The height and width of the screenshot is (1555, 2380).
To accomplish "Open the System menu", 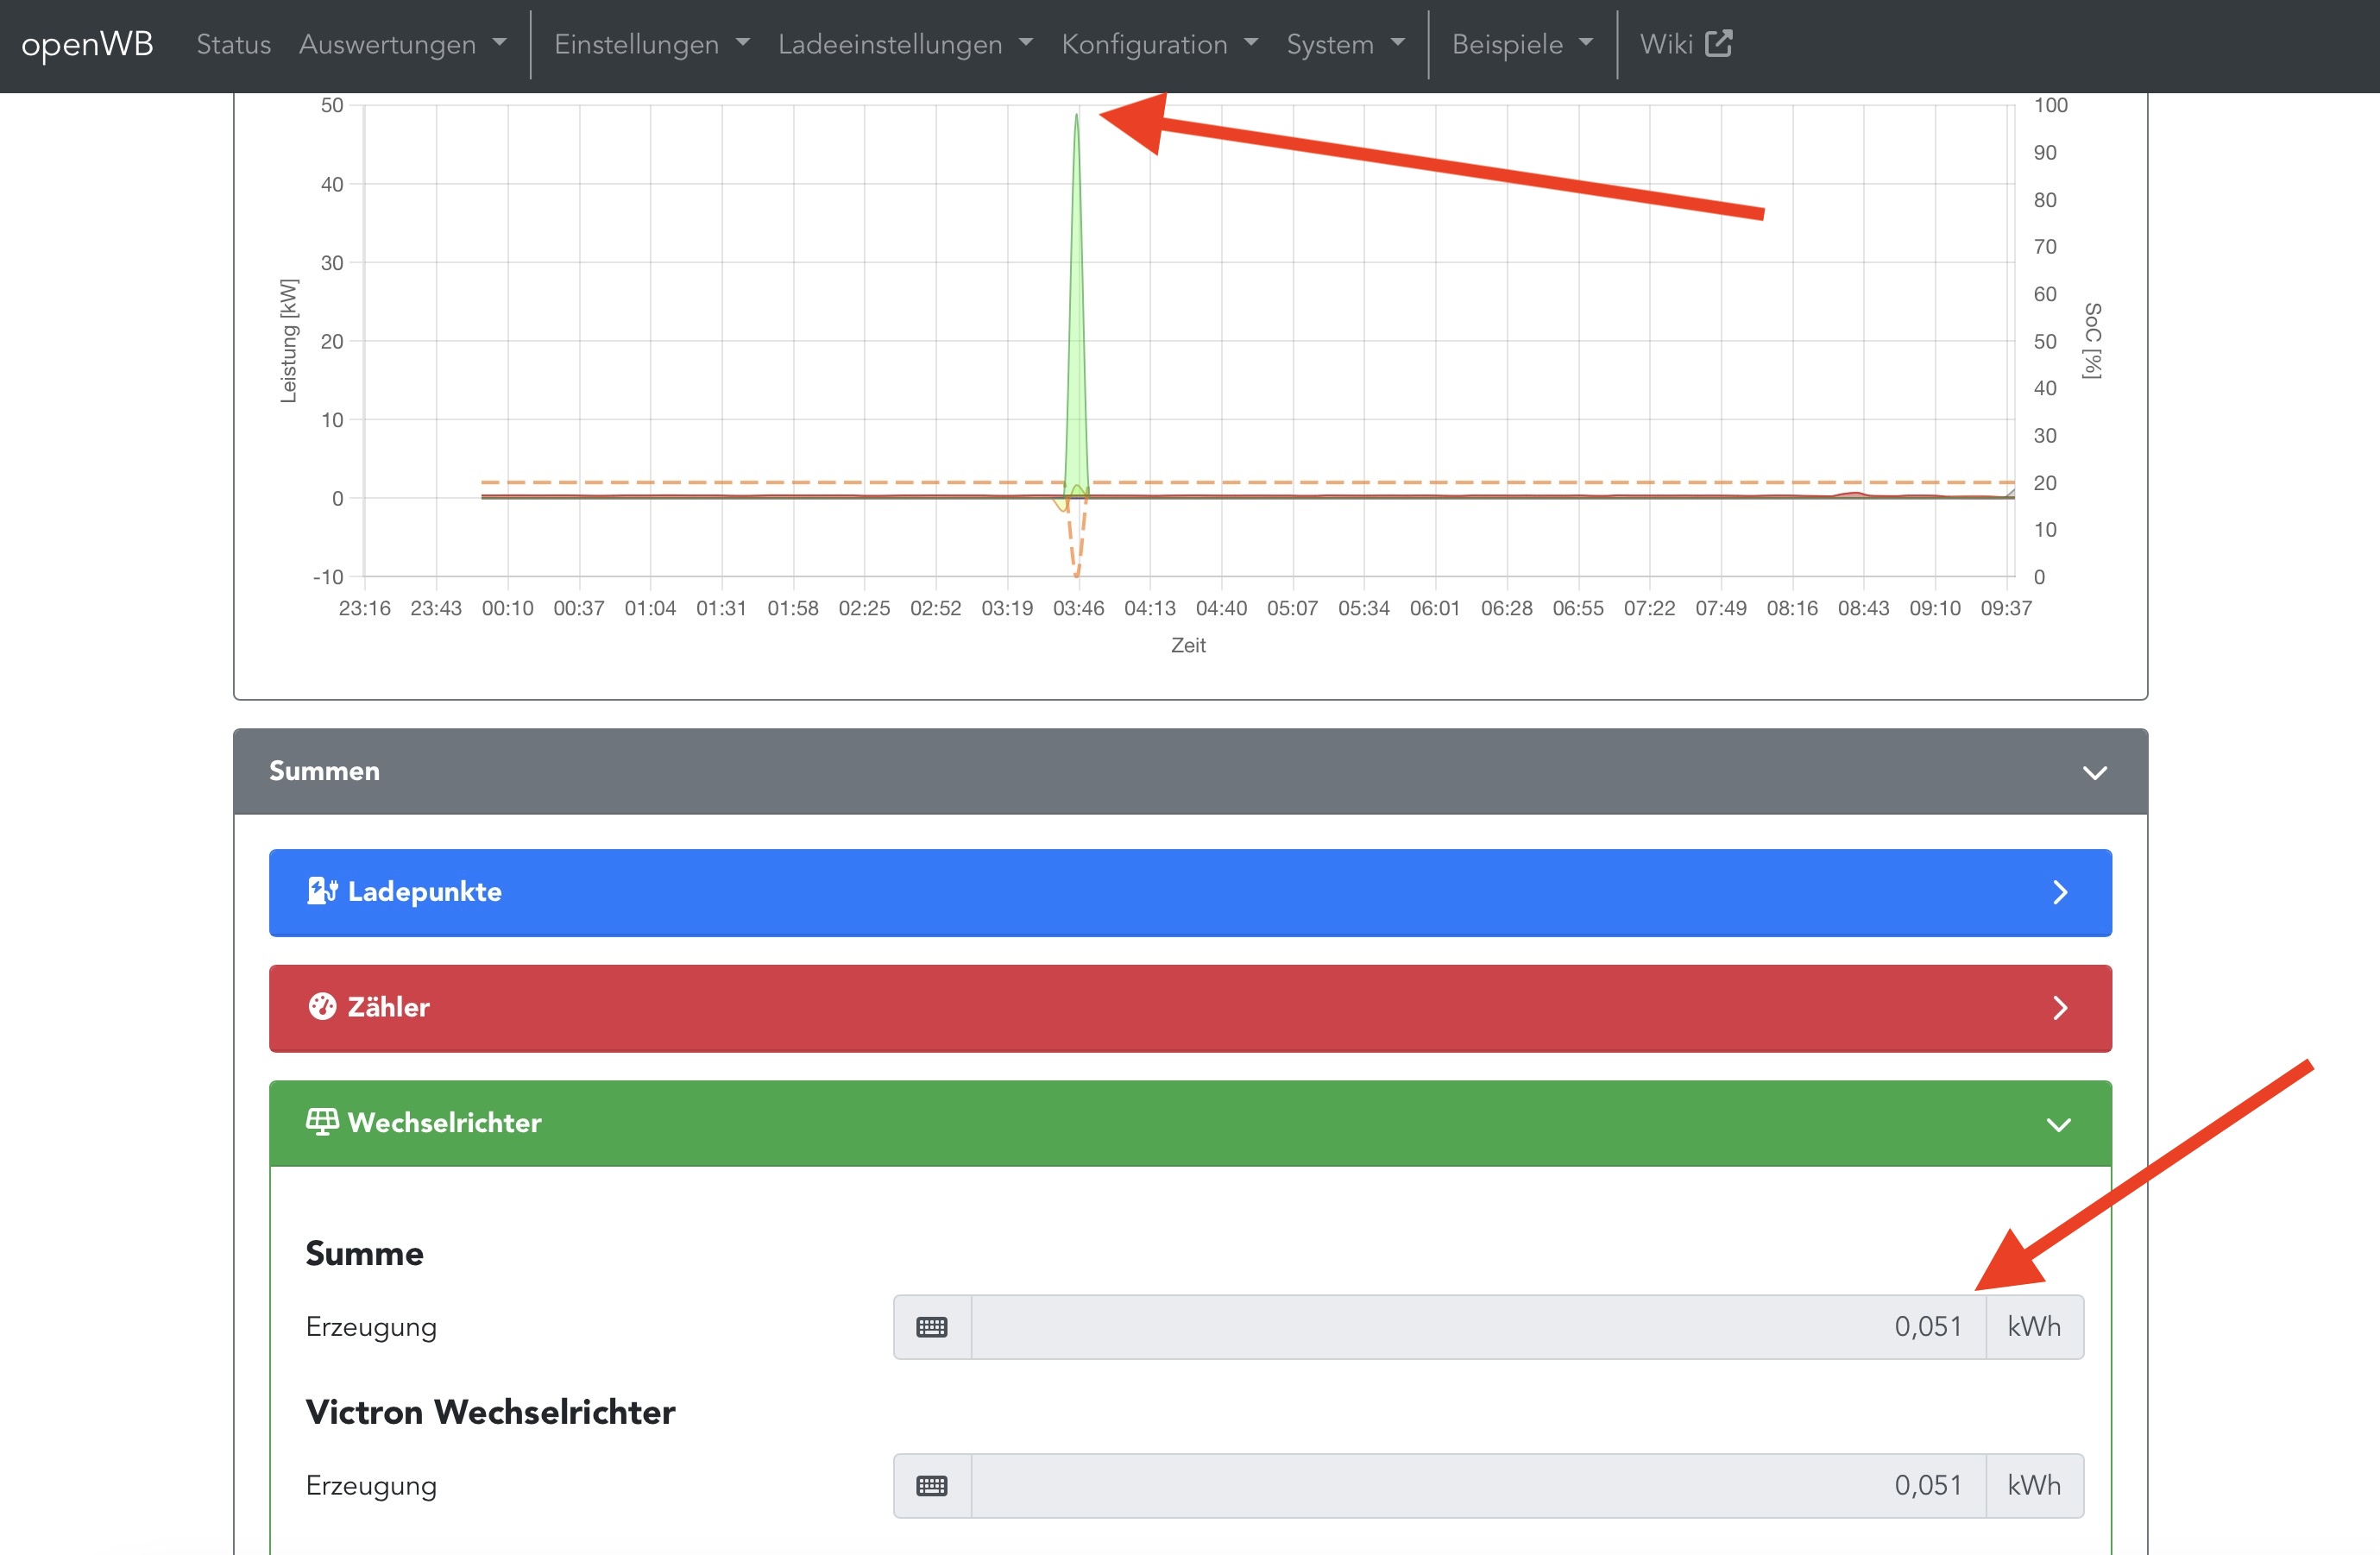I will click(x=1345, y=44).
